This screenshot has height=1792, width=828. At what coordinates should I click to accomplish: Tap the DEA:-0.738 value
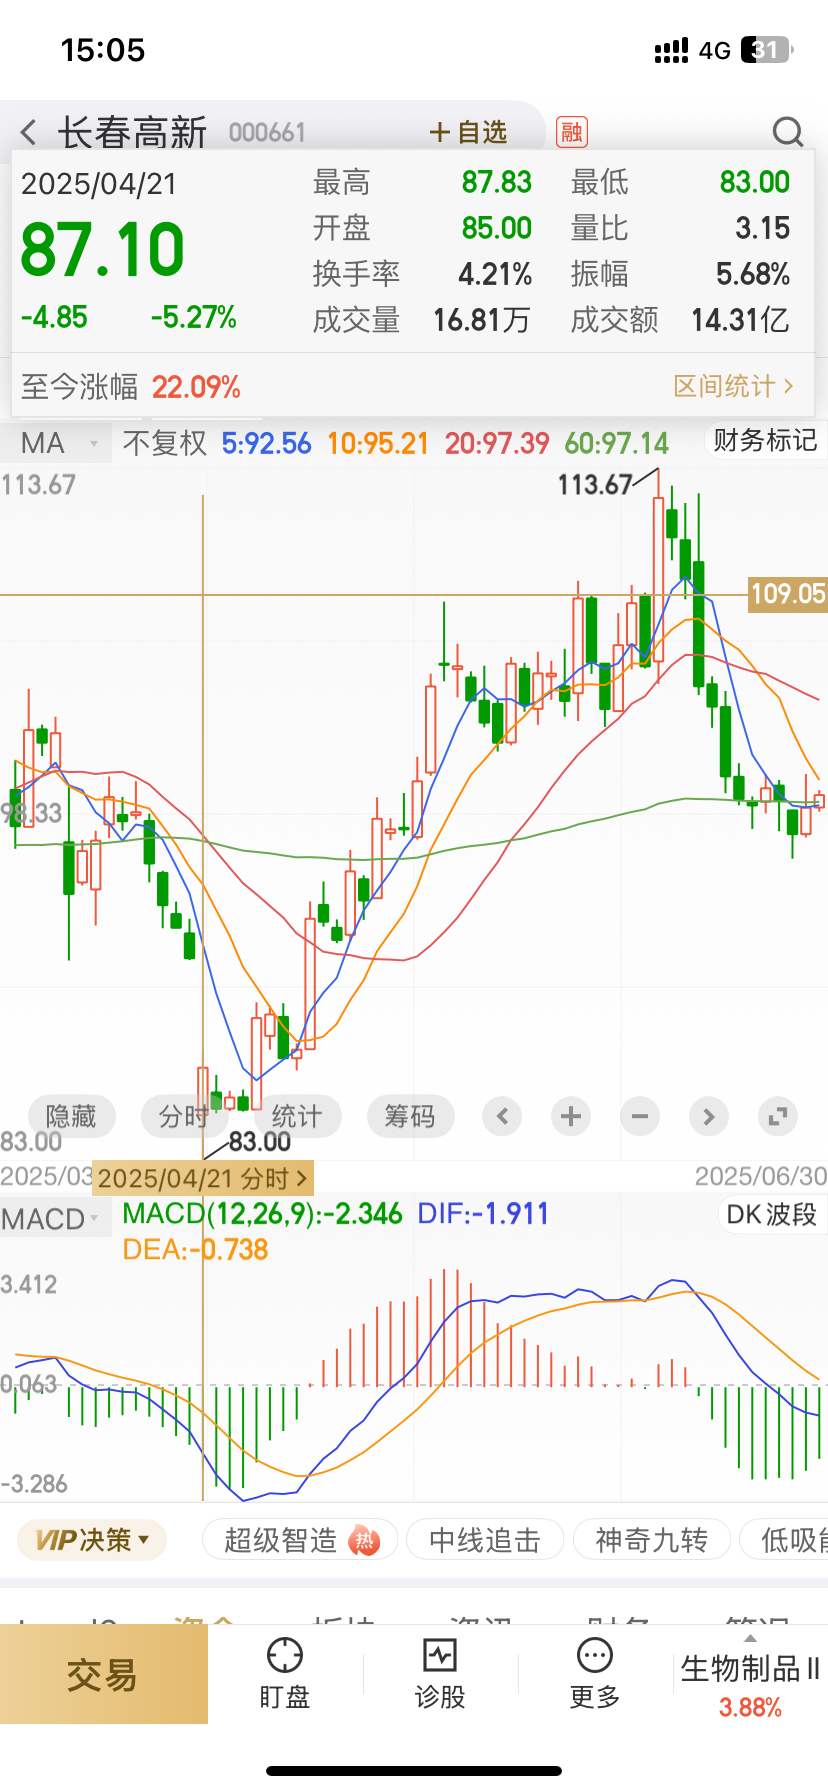(x=195, y=1249)
